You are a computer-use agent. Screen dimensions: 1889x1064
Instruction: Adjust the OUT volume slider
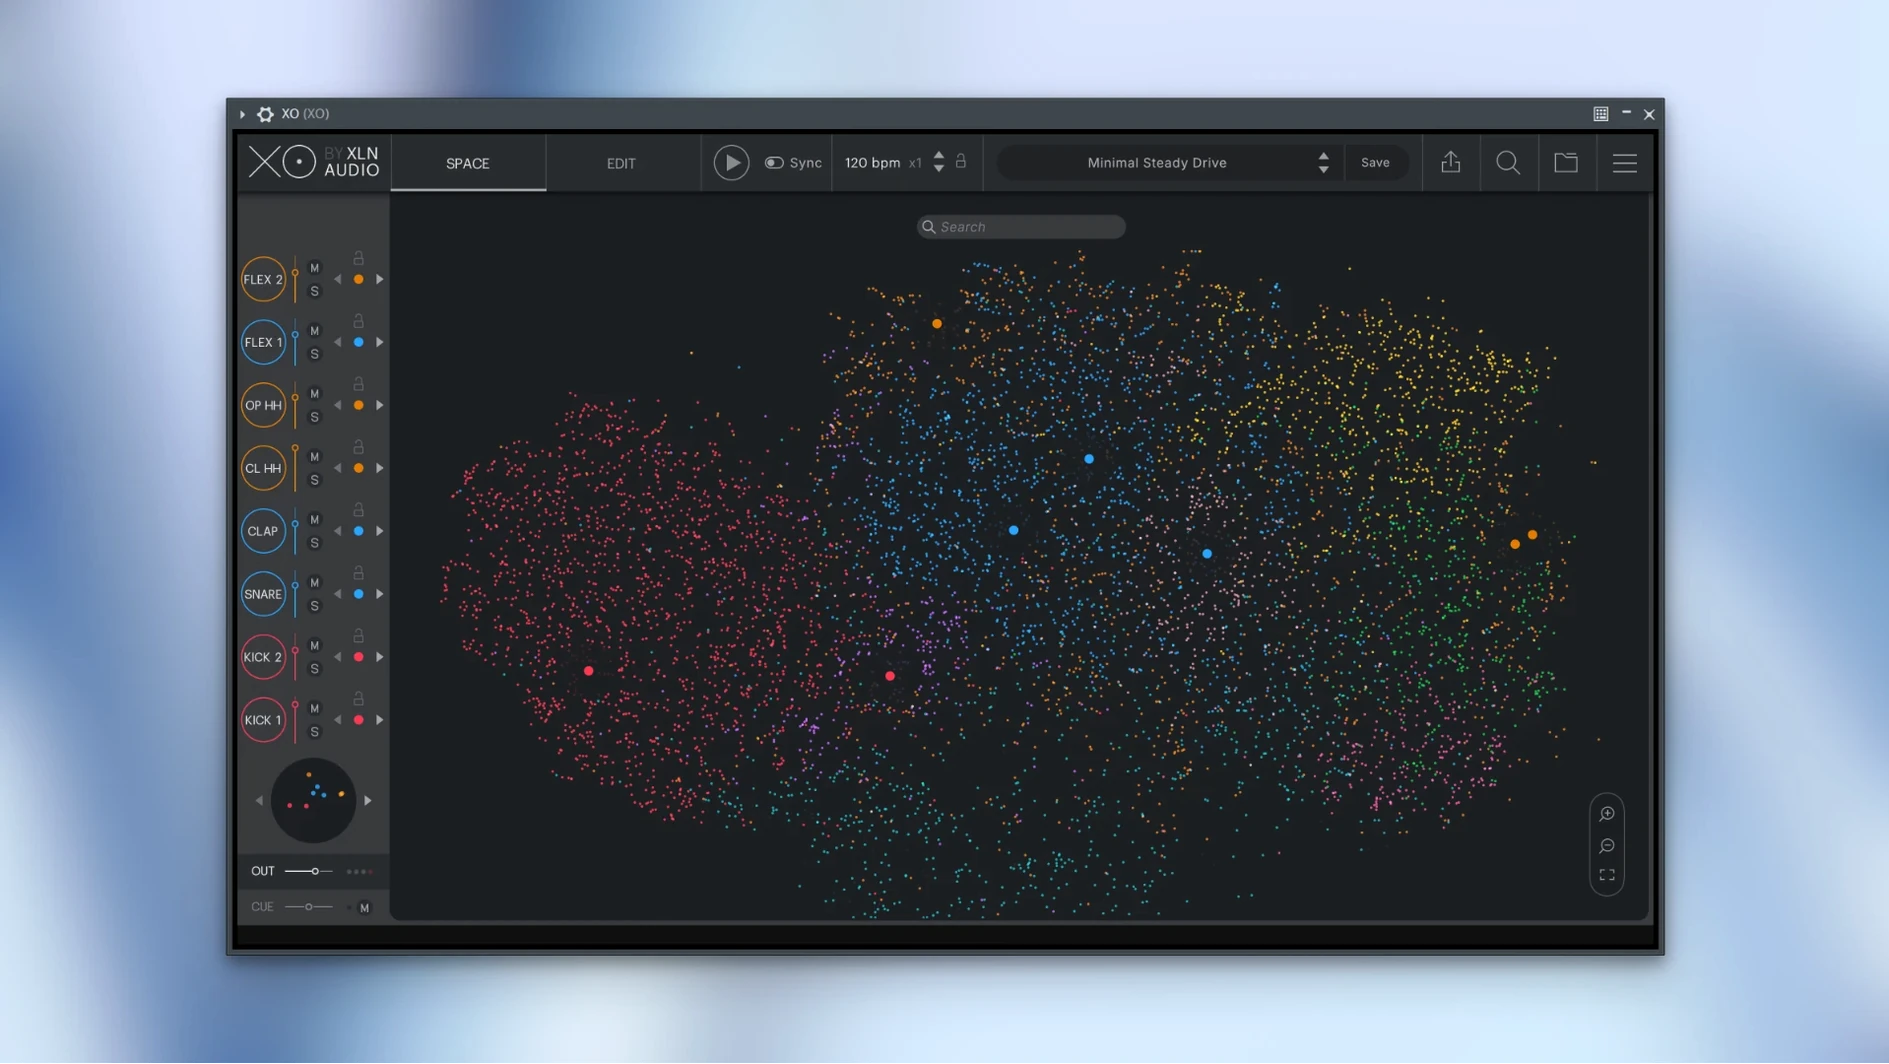(309, 871)
